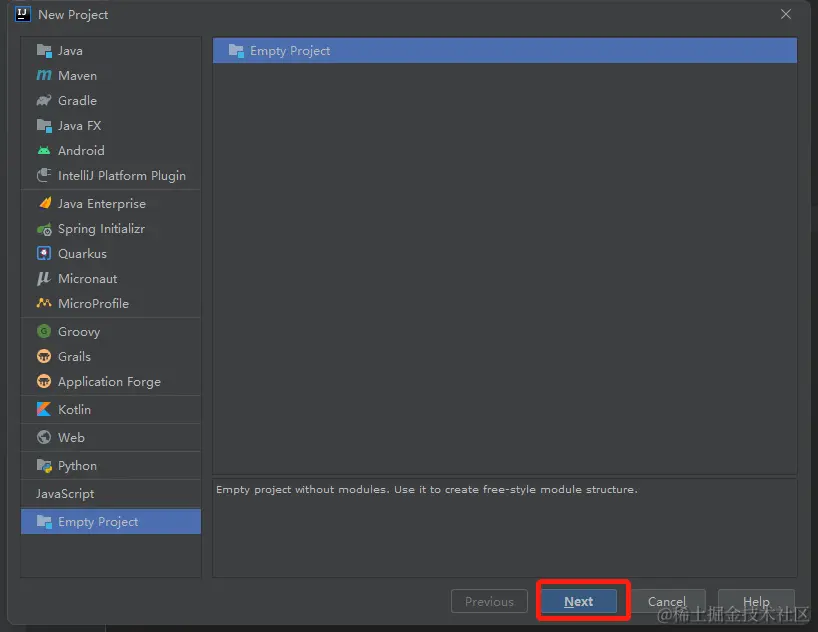Click the empty project description text
This screenshot has height=632, width=818.
(427, 490)
